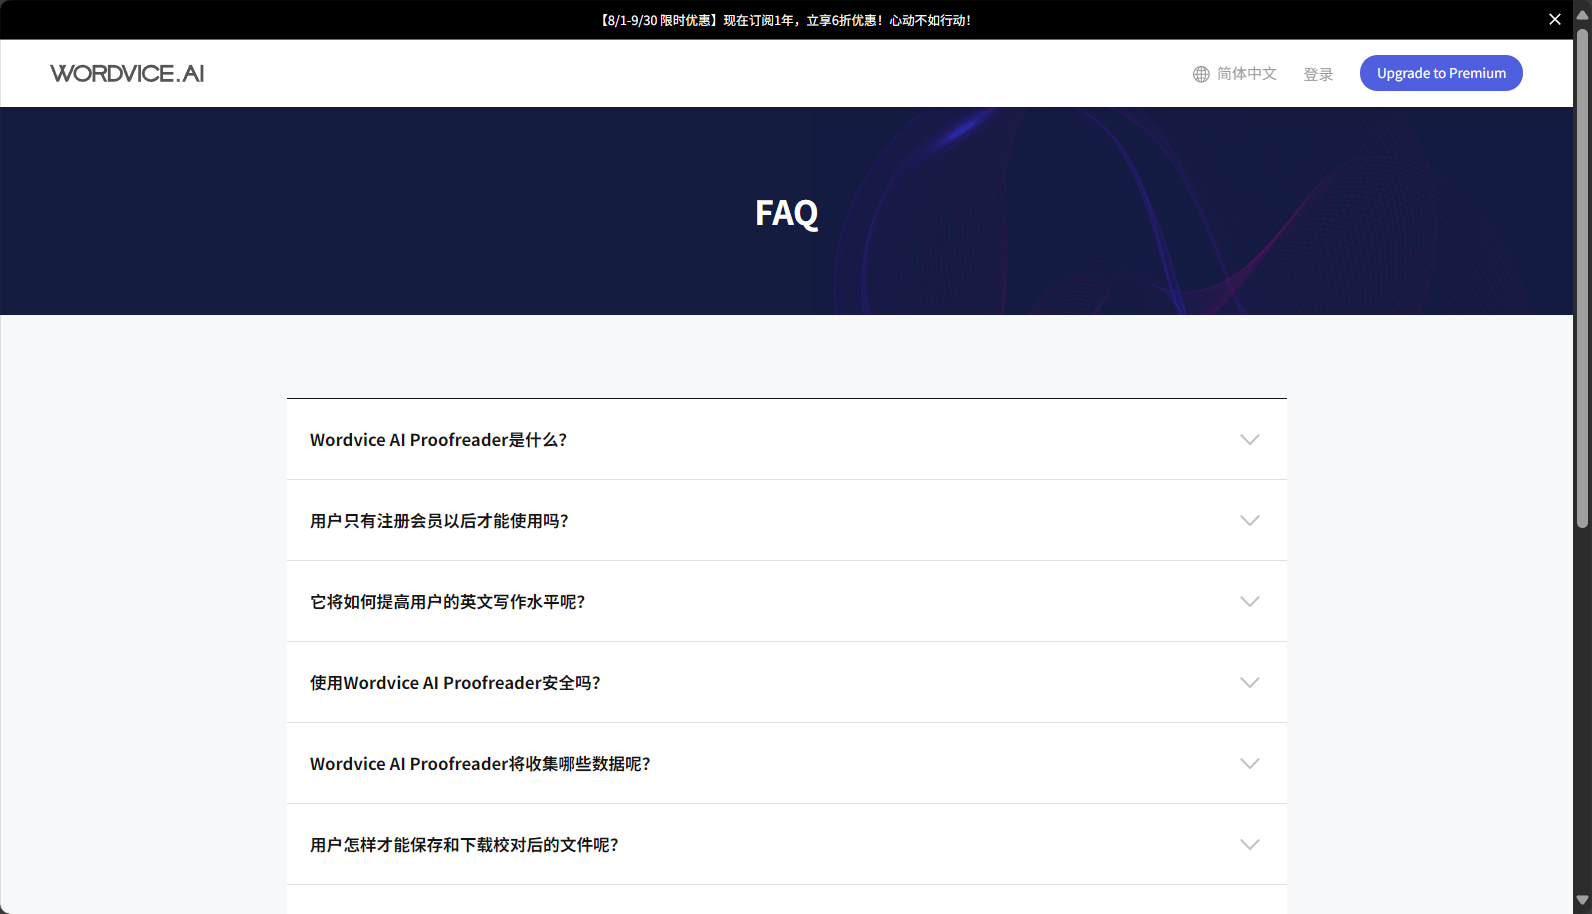Close the promotional banner with X
1592x914 pixels.
coord(1555,19)
